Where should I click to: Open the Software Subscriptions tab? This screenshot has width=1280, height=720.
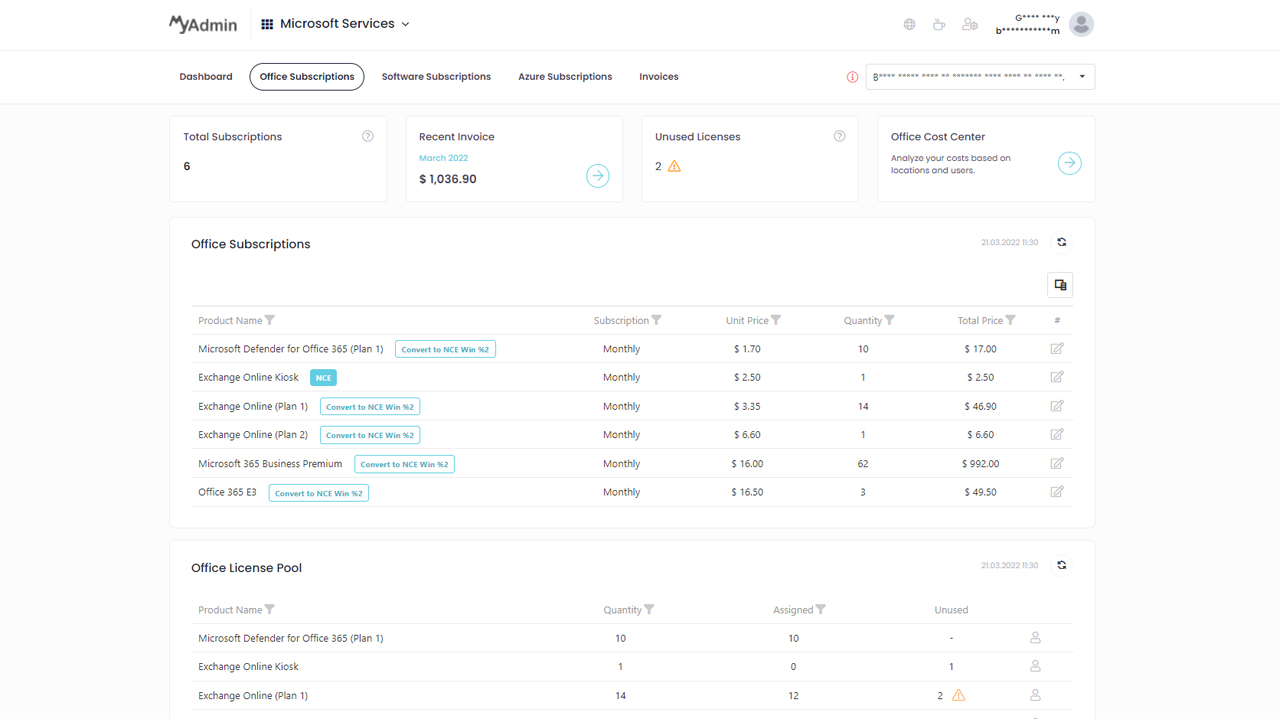[x=436, y=77]
